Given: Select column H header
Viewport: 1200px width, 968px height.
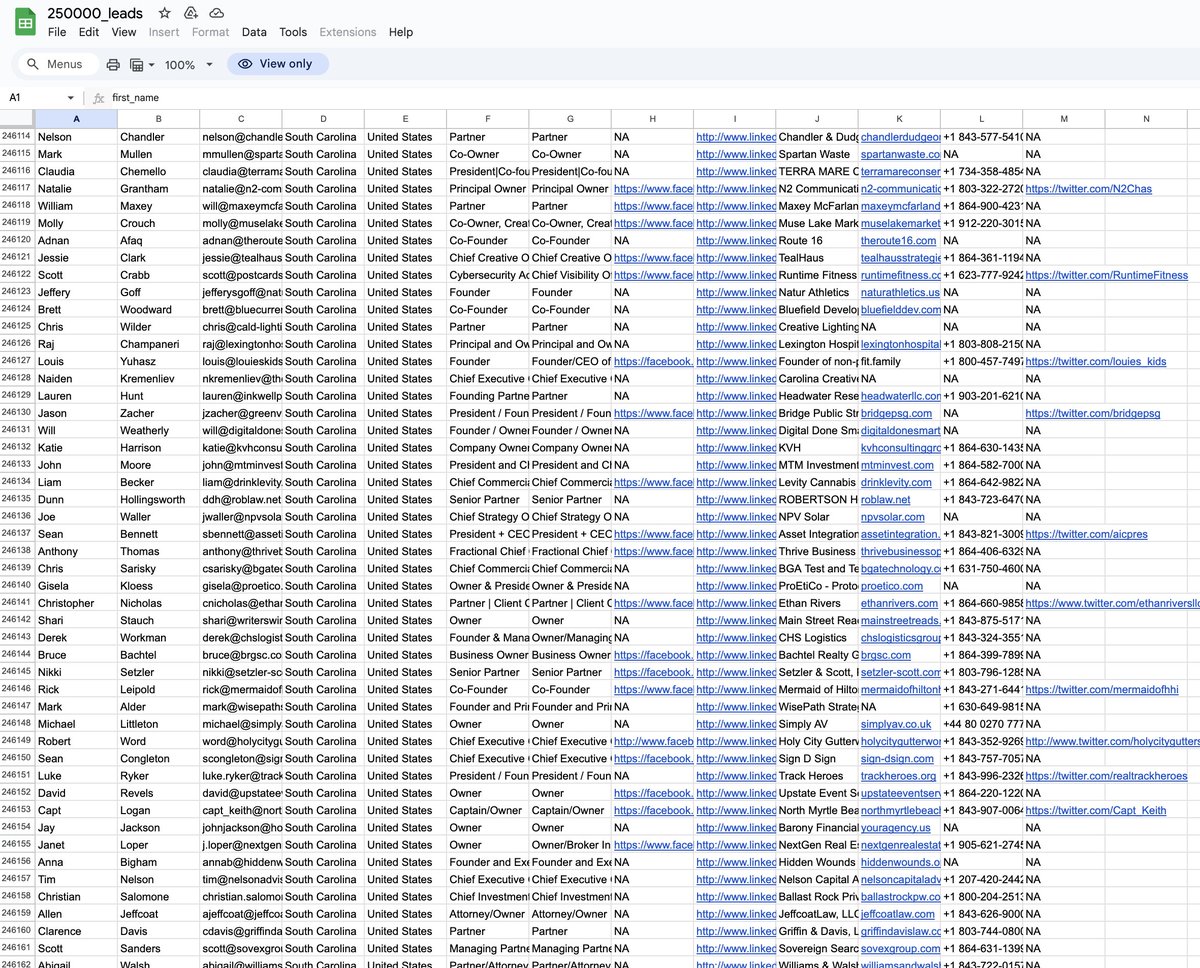Looking at the screenshot, I should pos(652,119).
